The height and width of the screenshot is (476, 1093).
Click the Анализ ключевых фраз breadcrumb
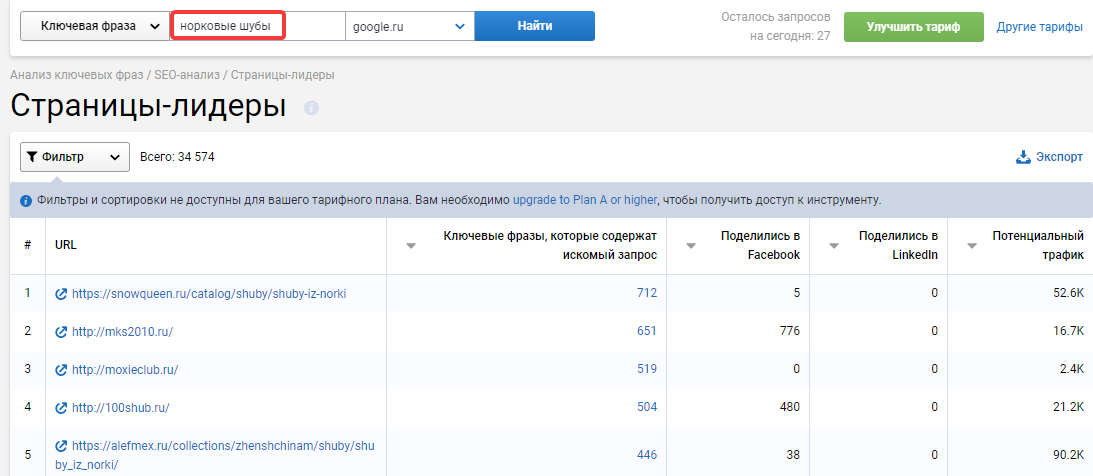click(x=77, y=74)
